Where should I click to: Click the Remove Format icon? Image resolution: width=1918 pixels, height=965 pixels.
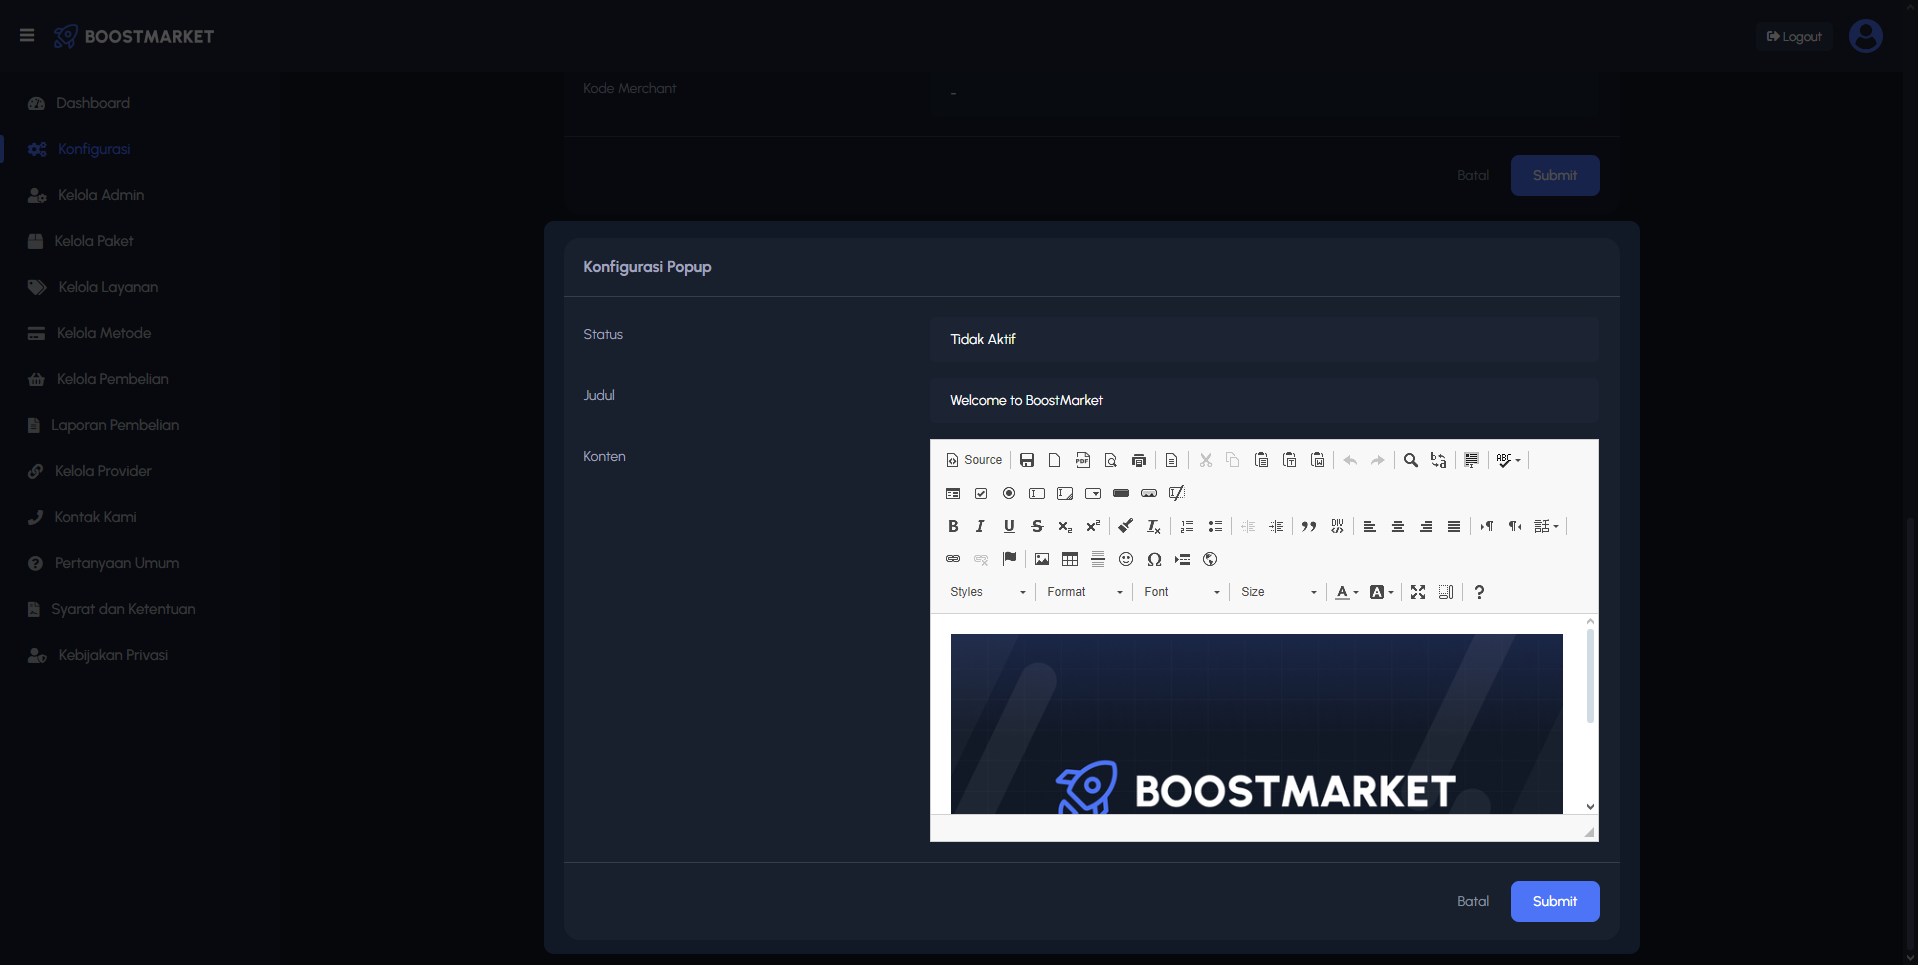[1153, 526]
